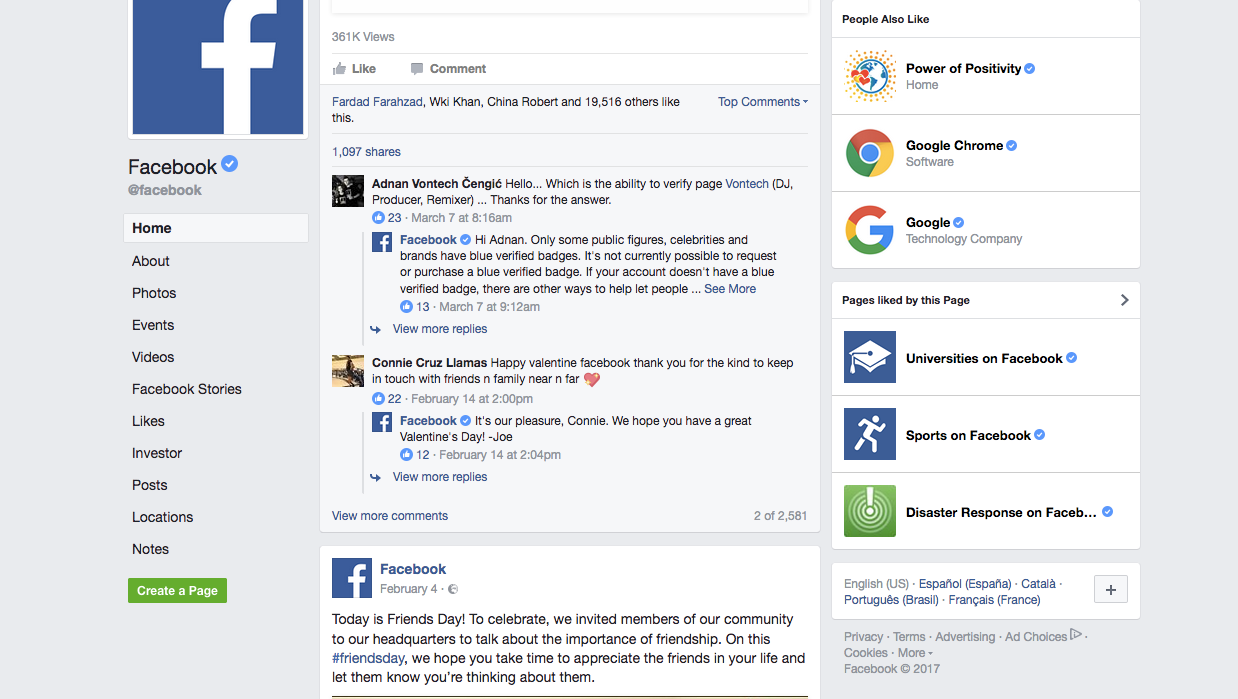The width and height of the screenshot is (1238, 699).
Task: Open the #friendsday hashtag link
Action: (x=368, y=658)
